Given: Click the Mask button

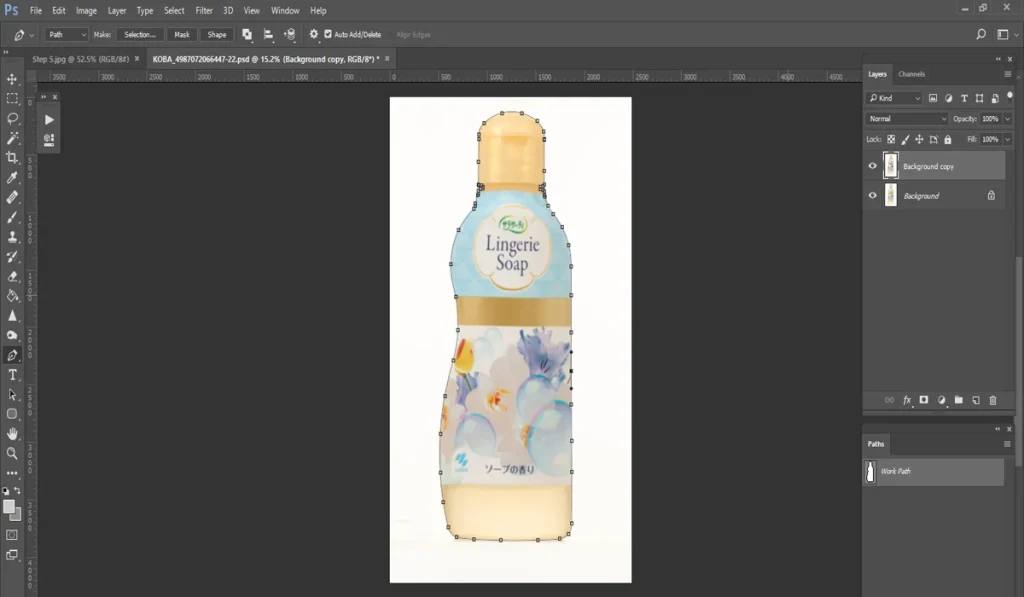Looking at the screenshot, I should point(182,34).
